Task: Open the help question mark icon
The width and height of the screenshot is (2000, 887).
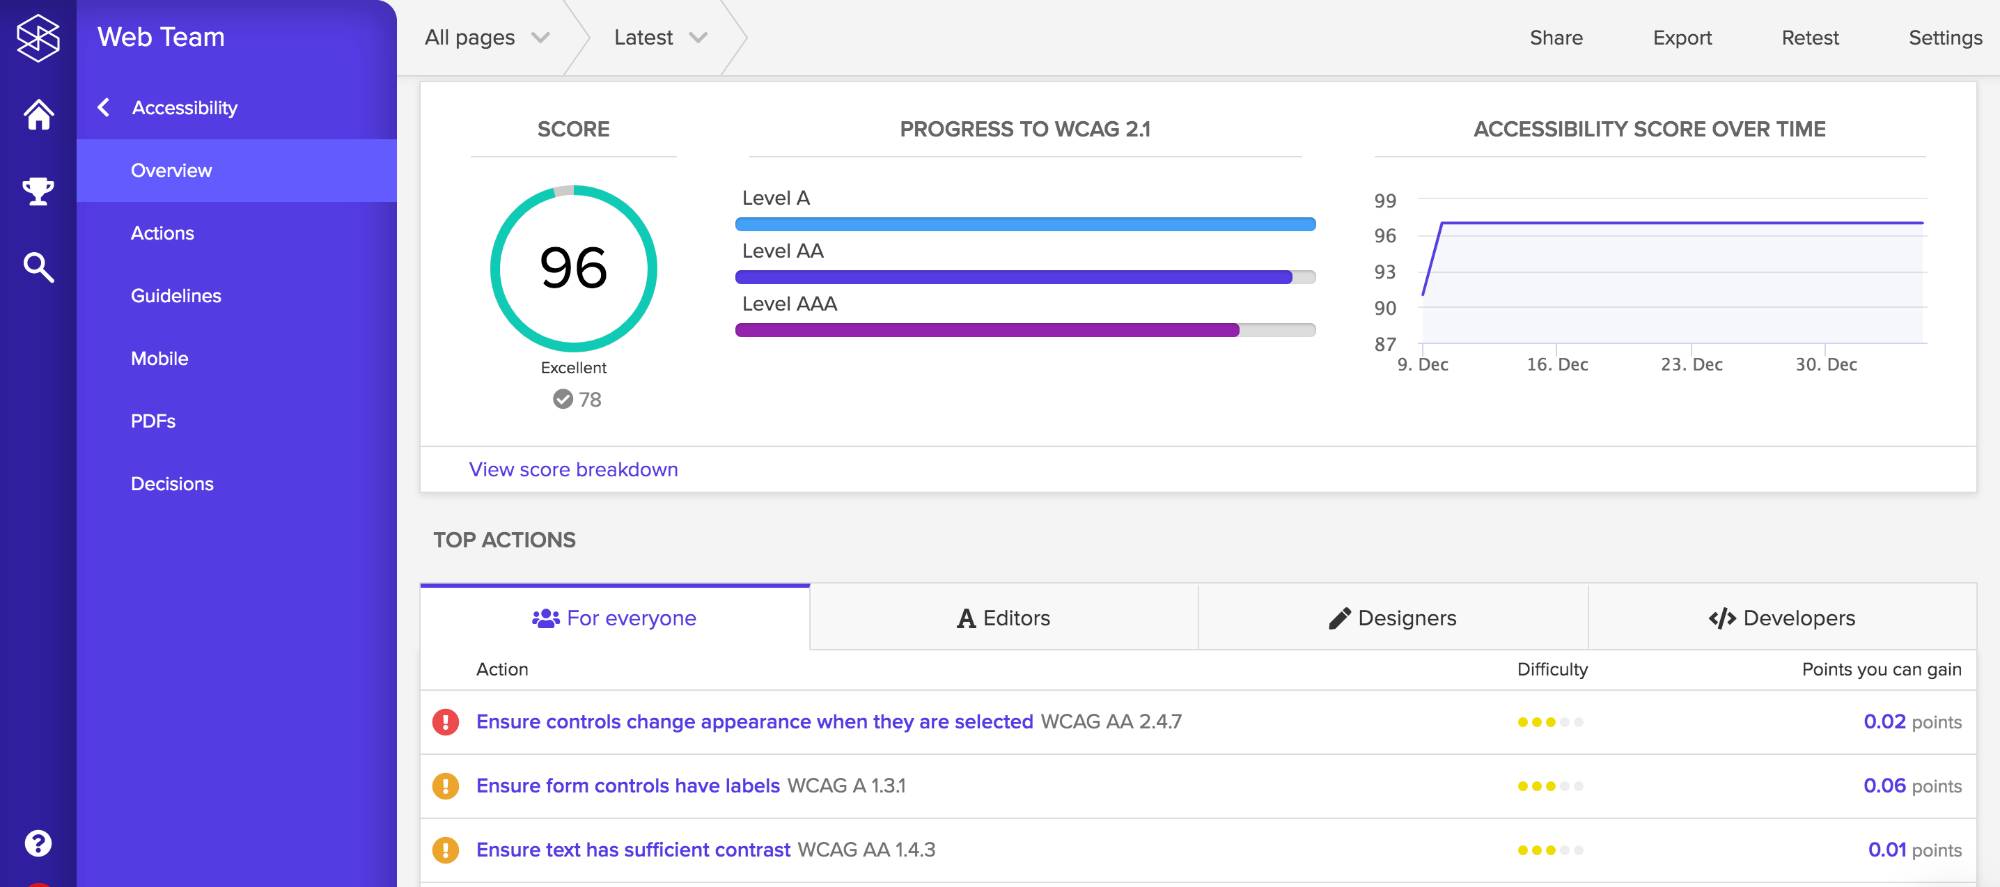Action: pyautogui.click(x=38, y=843)
